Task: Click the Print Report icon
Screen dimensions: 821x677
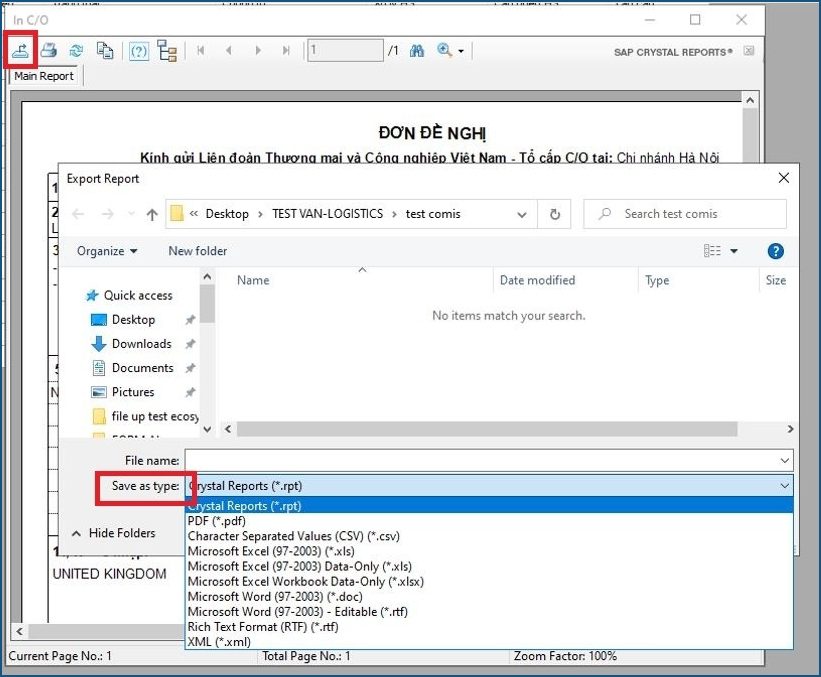Action: click(49, 50)
